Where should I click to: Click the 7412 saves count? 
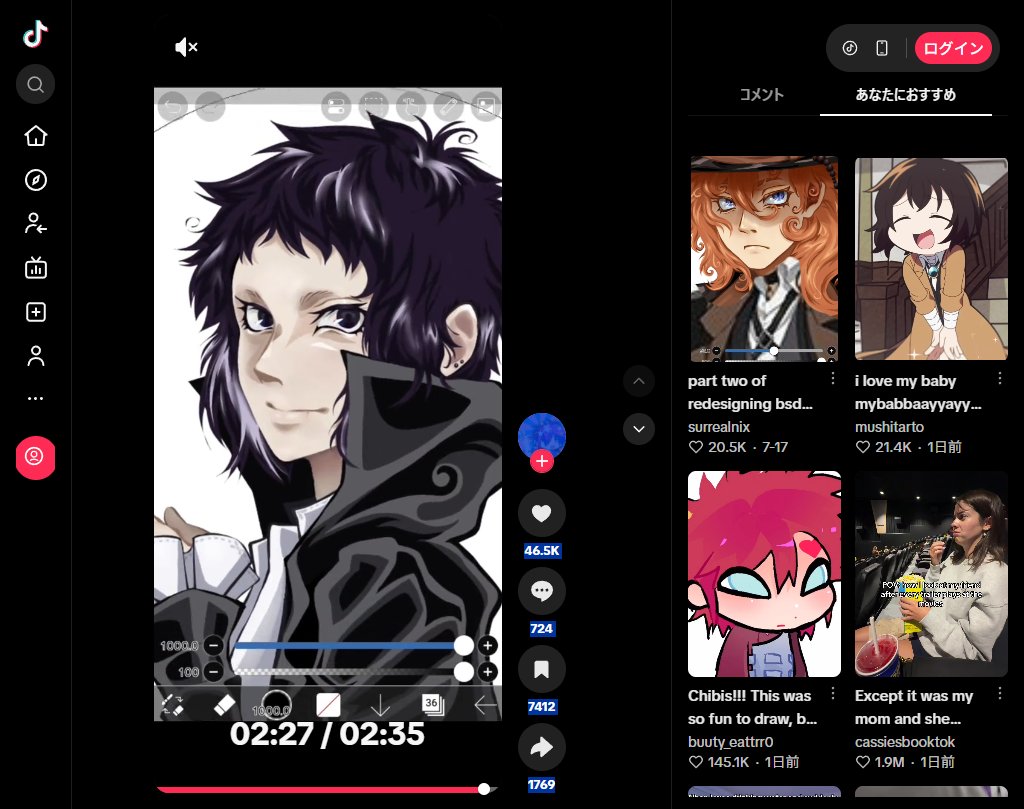pos(542,706)
